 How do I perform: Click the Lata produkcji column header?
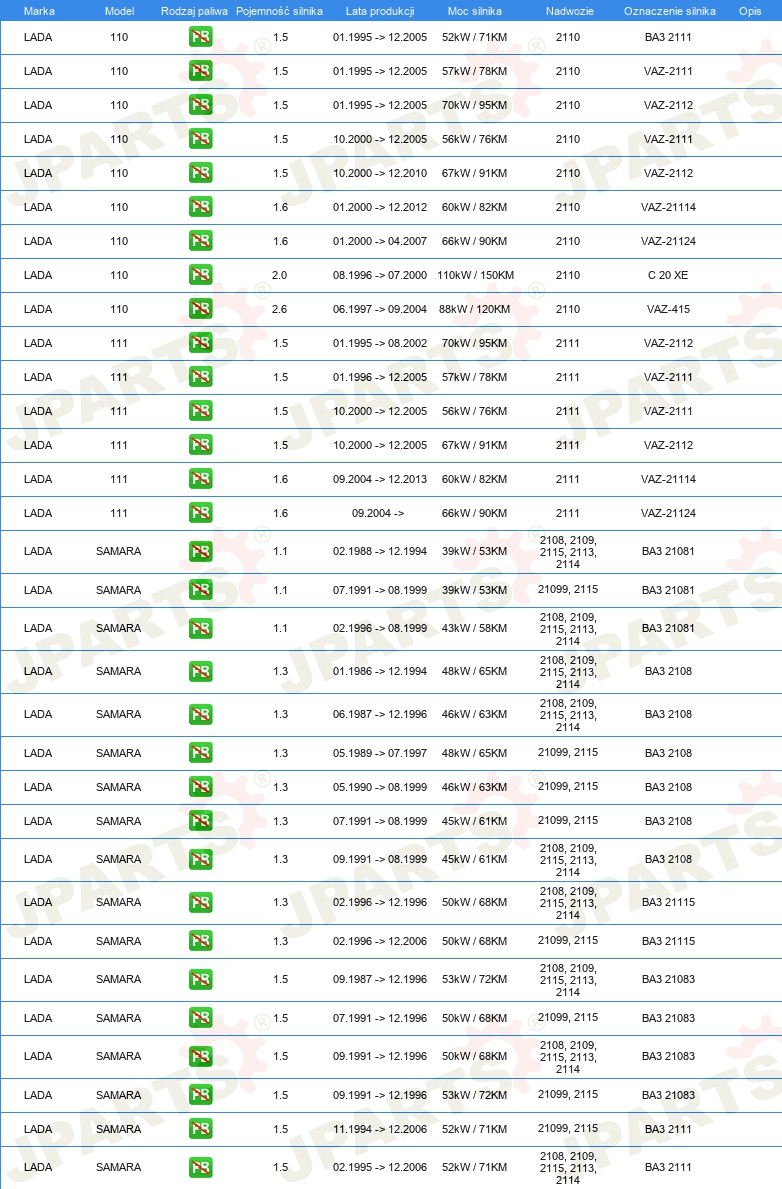pos(380,11)
